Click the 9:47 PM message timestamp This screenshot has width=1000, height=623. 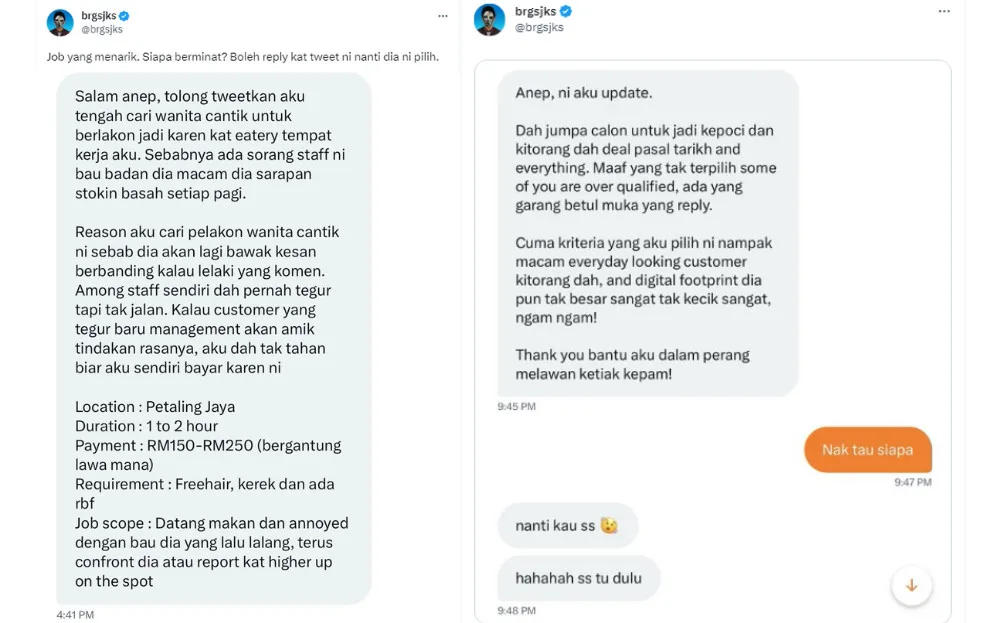[913, 482]
